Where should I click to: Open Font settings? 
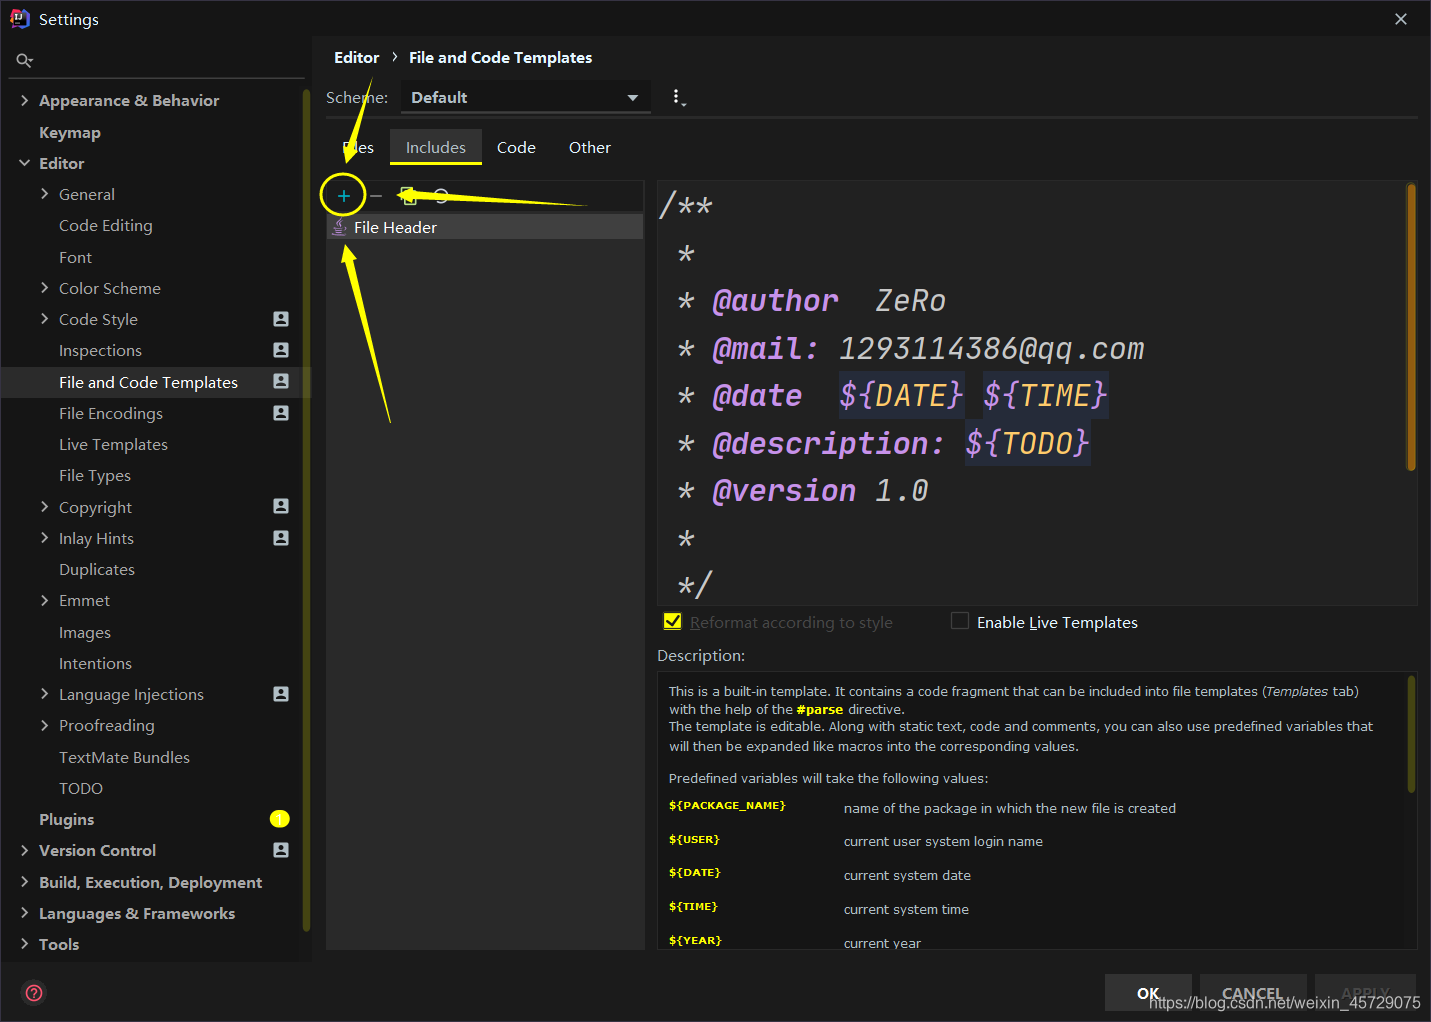click(75, 257)
